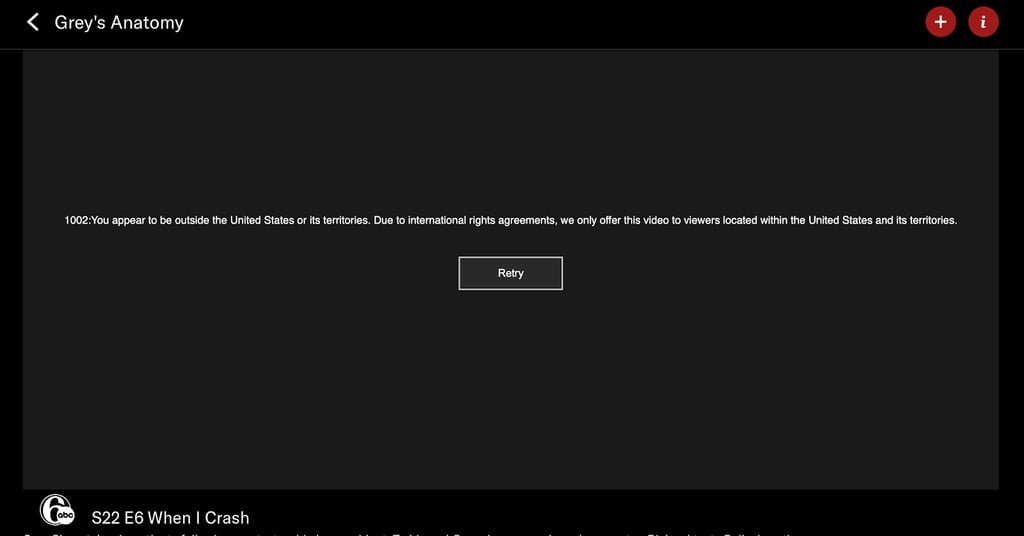This screenshot has width=1024, height=536.
Task: Add Grey's Anatomy with the plus icon
Action: tap(940, 22)
